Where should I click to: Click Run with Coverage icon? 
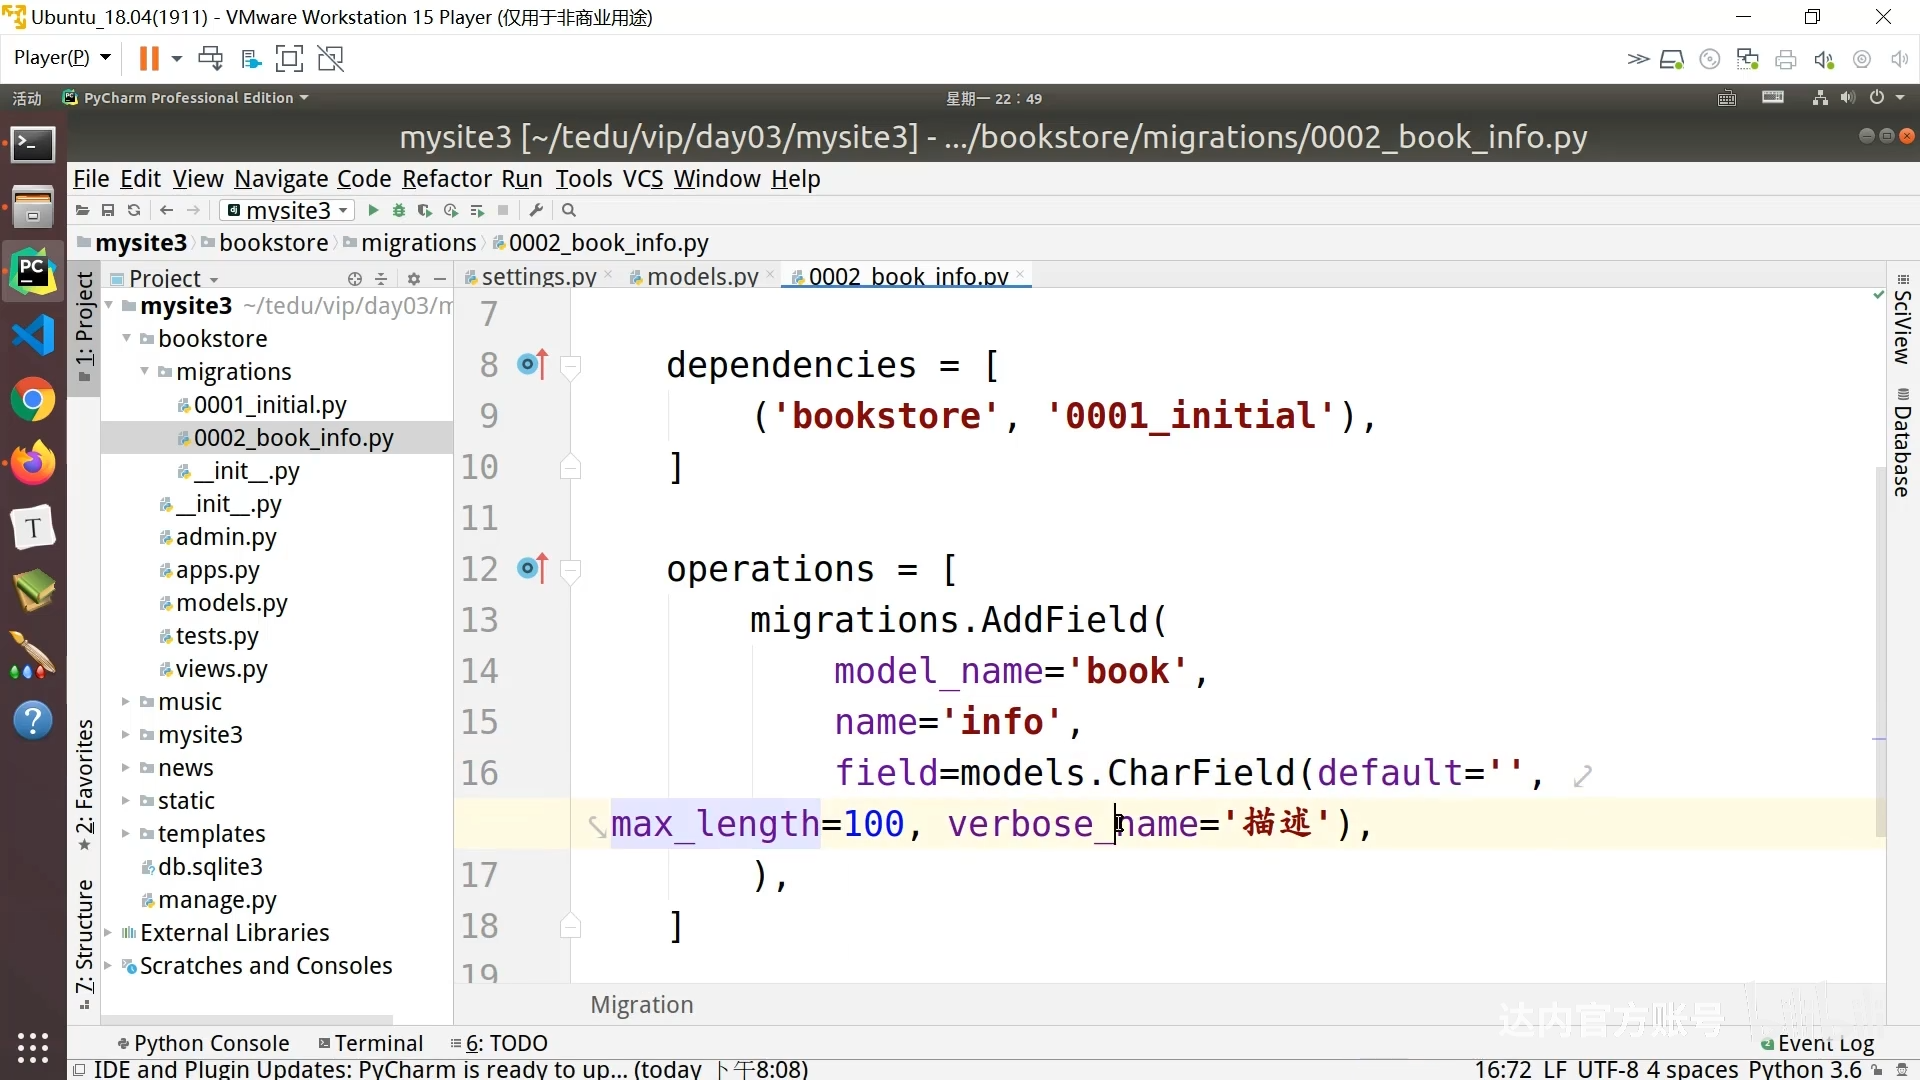pyautogui.click(x=425, y=210)
